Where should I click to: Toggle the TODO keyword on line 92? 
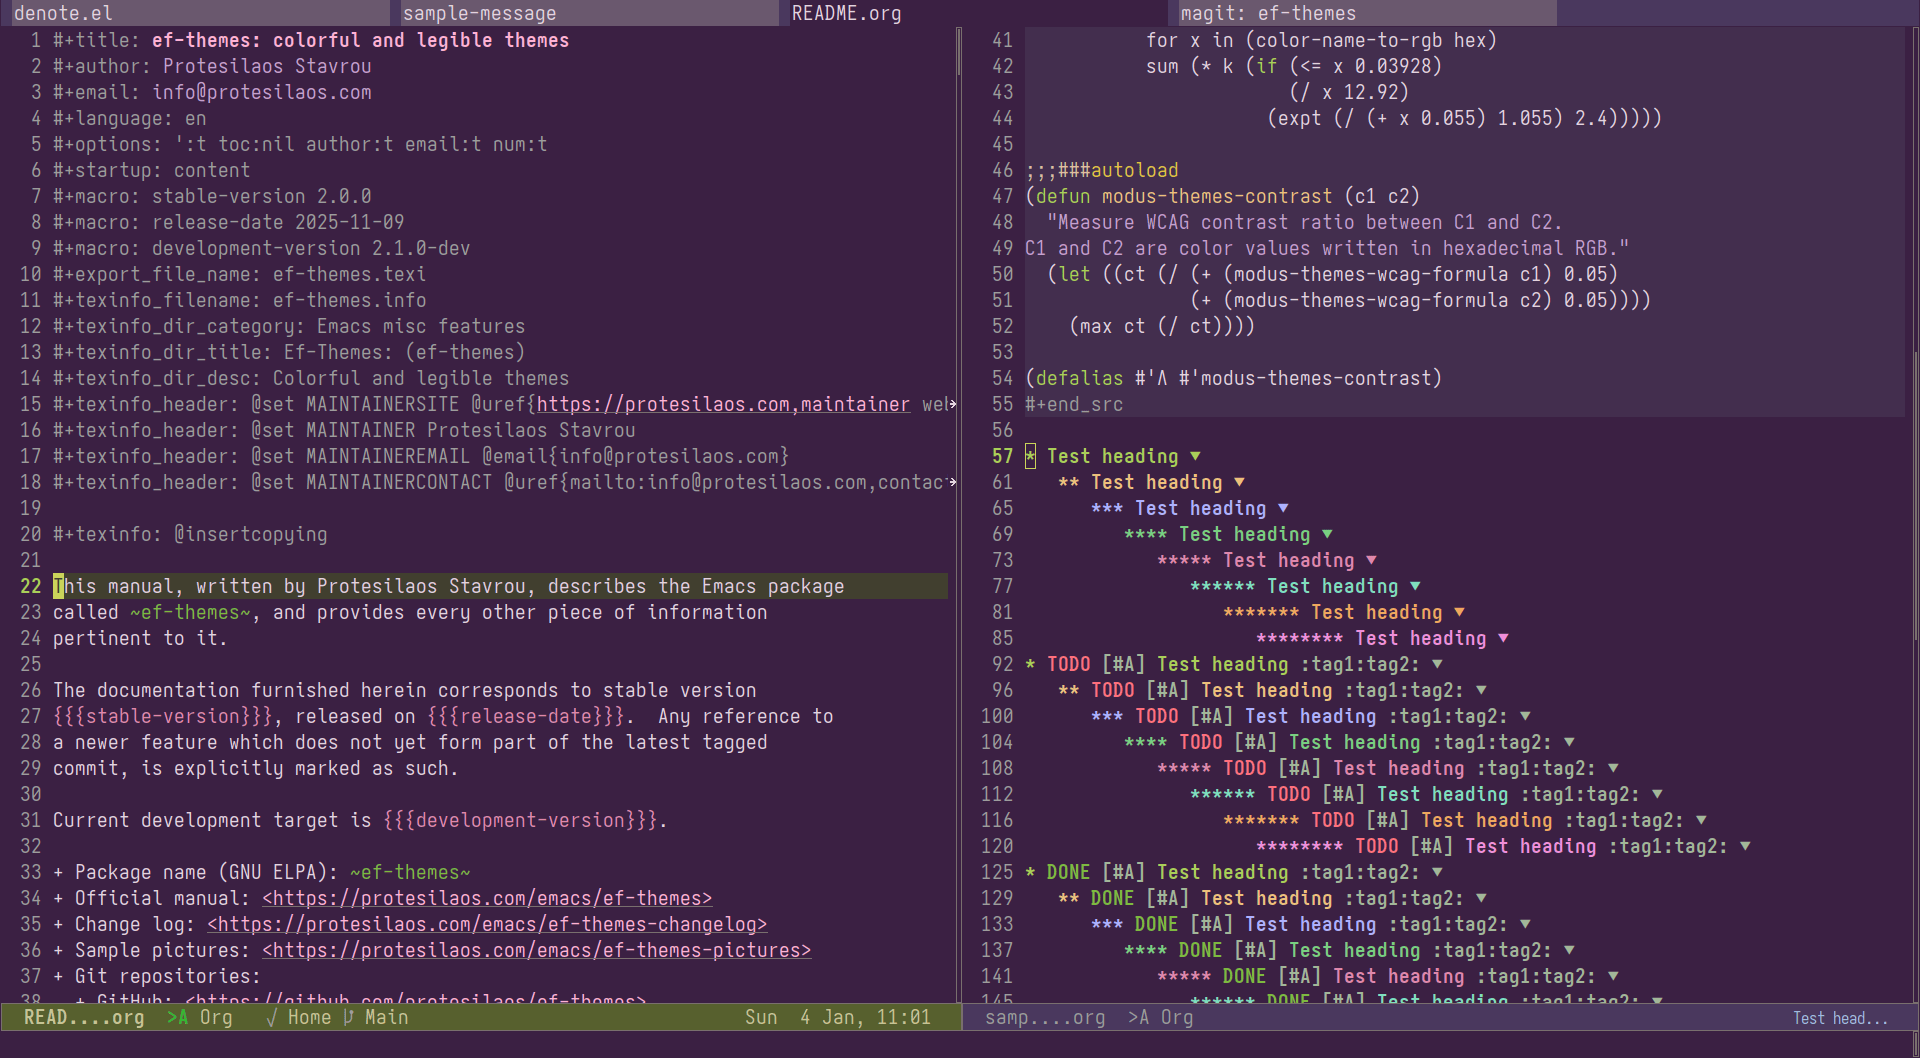1068,665
